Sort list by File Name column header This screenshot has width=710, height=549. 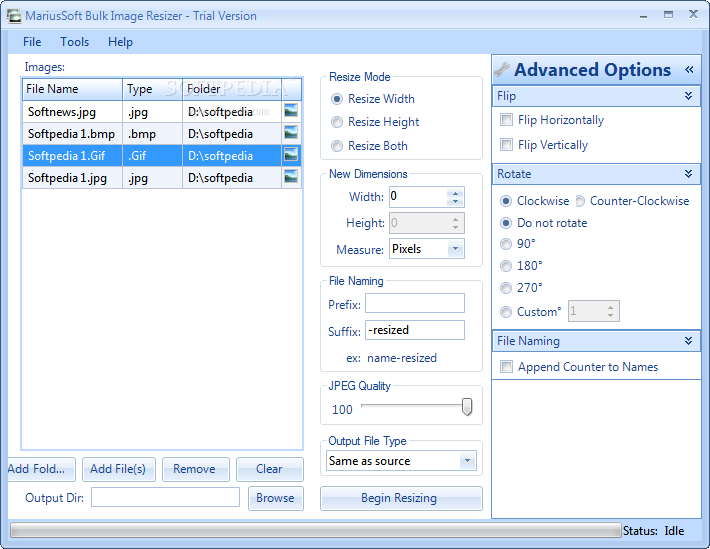coord(72,89)
